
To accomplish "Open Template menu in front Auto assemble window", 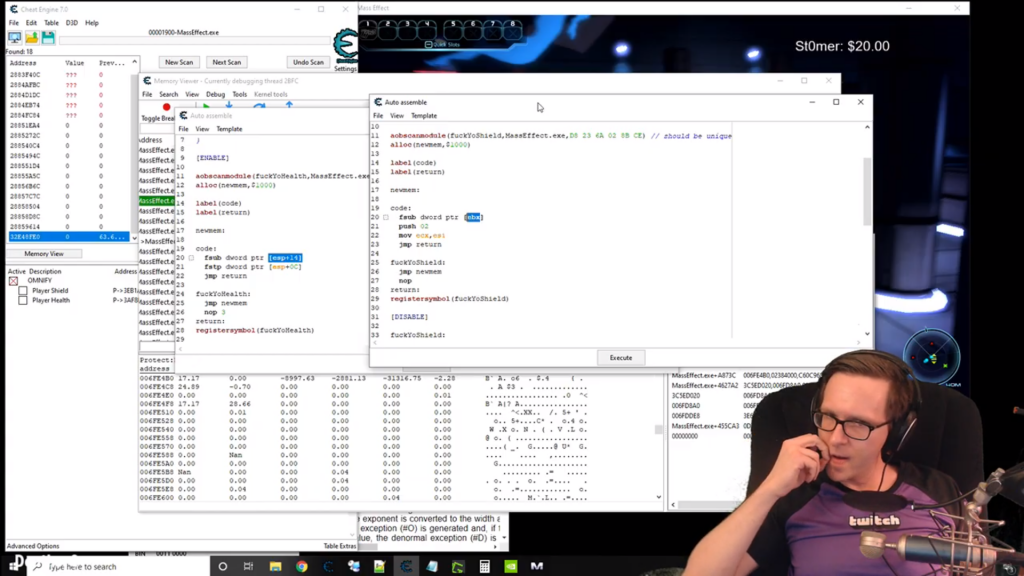I will 424,116.
